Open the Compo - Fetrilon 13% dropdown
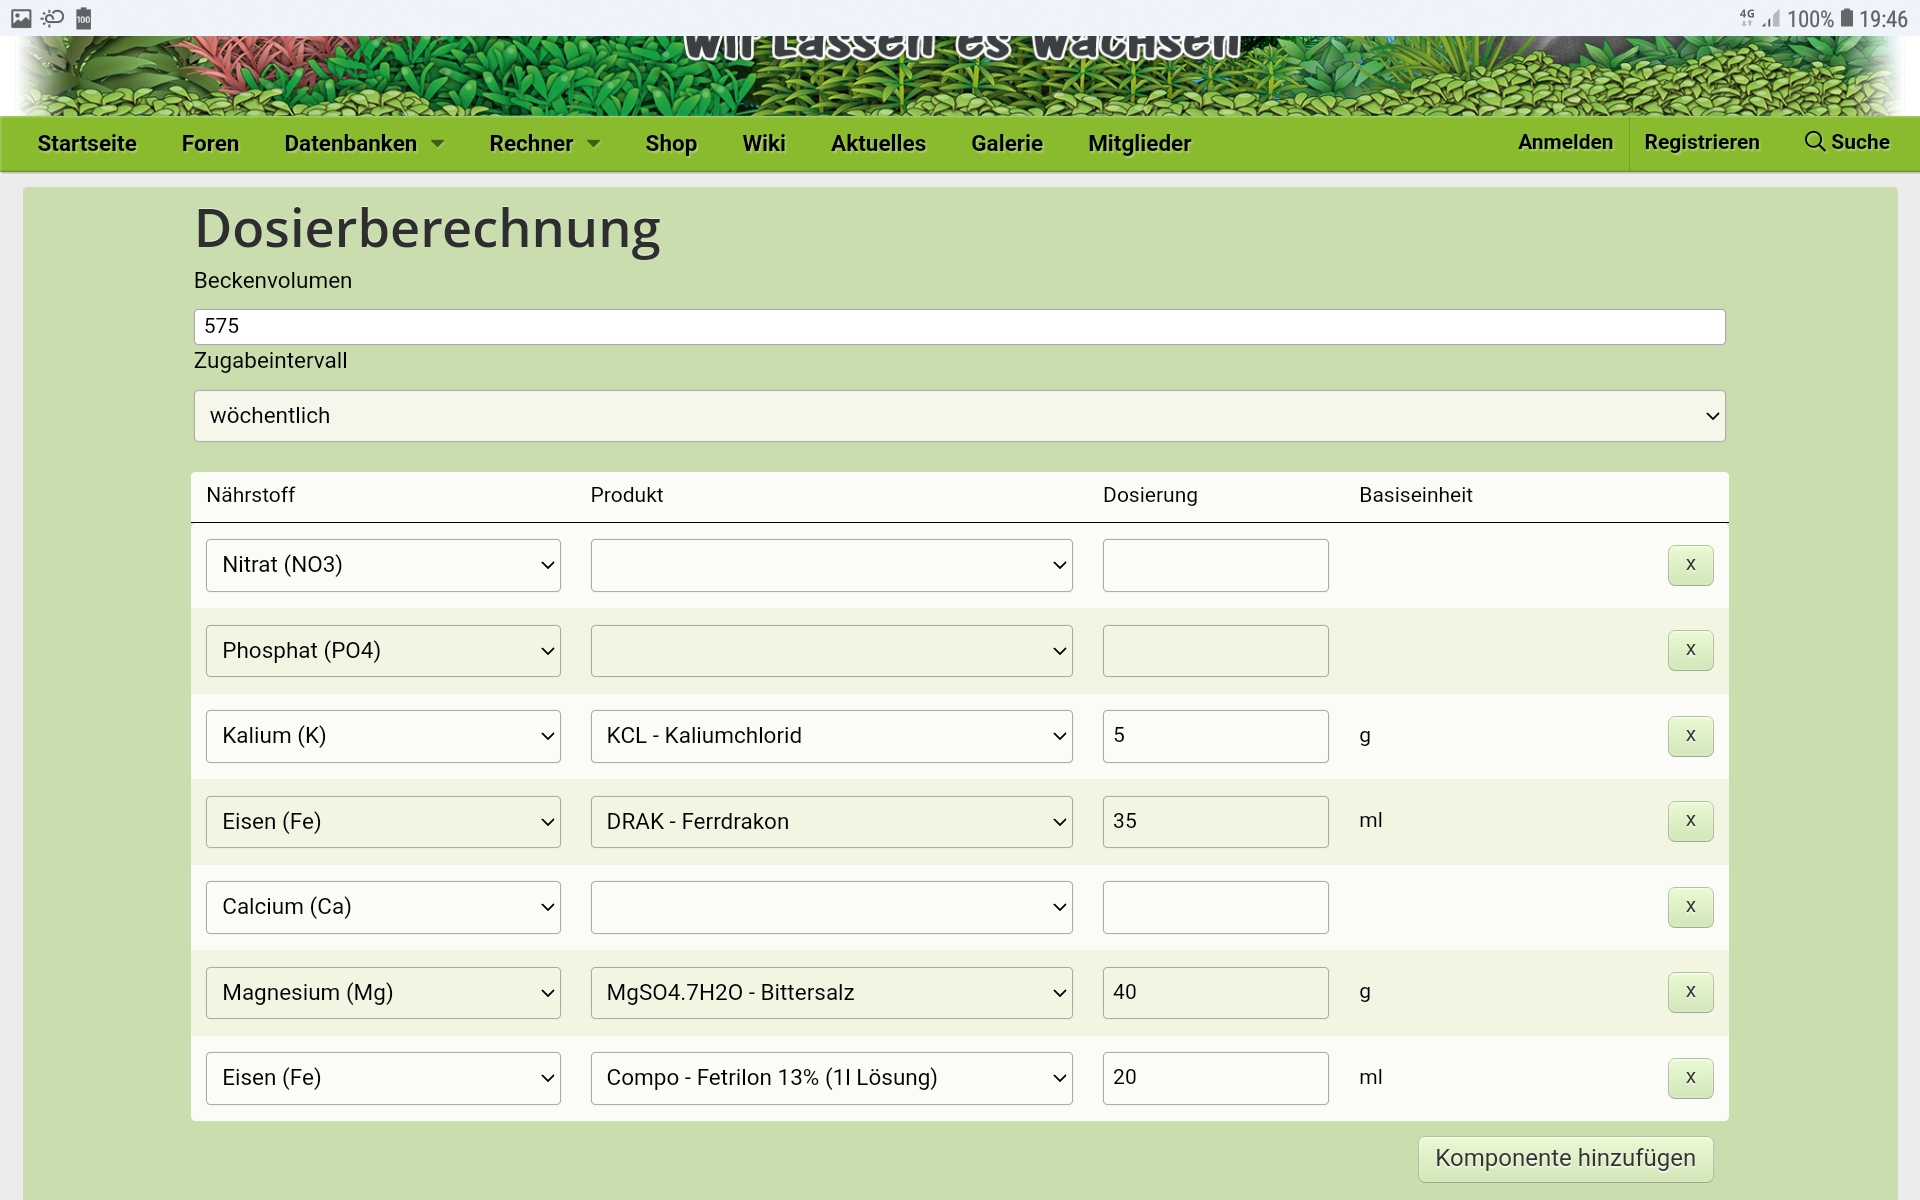 click(831, 1078)
